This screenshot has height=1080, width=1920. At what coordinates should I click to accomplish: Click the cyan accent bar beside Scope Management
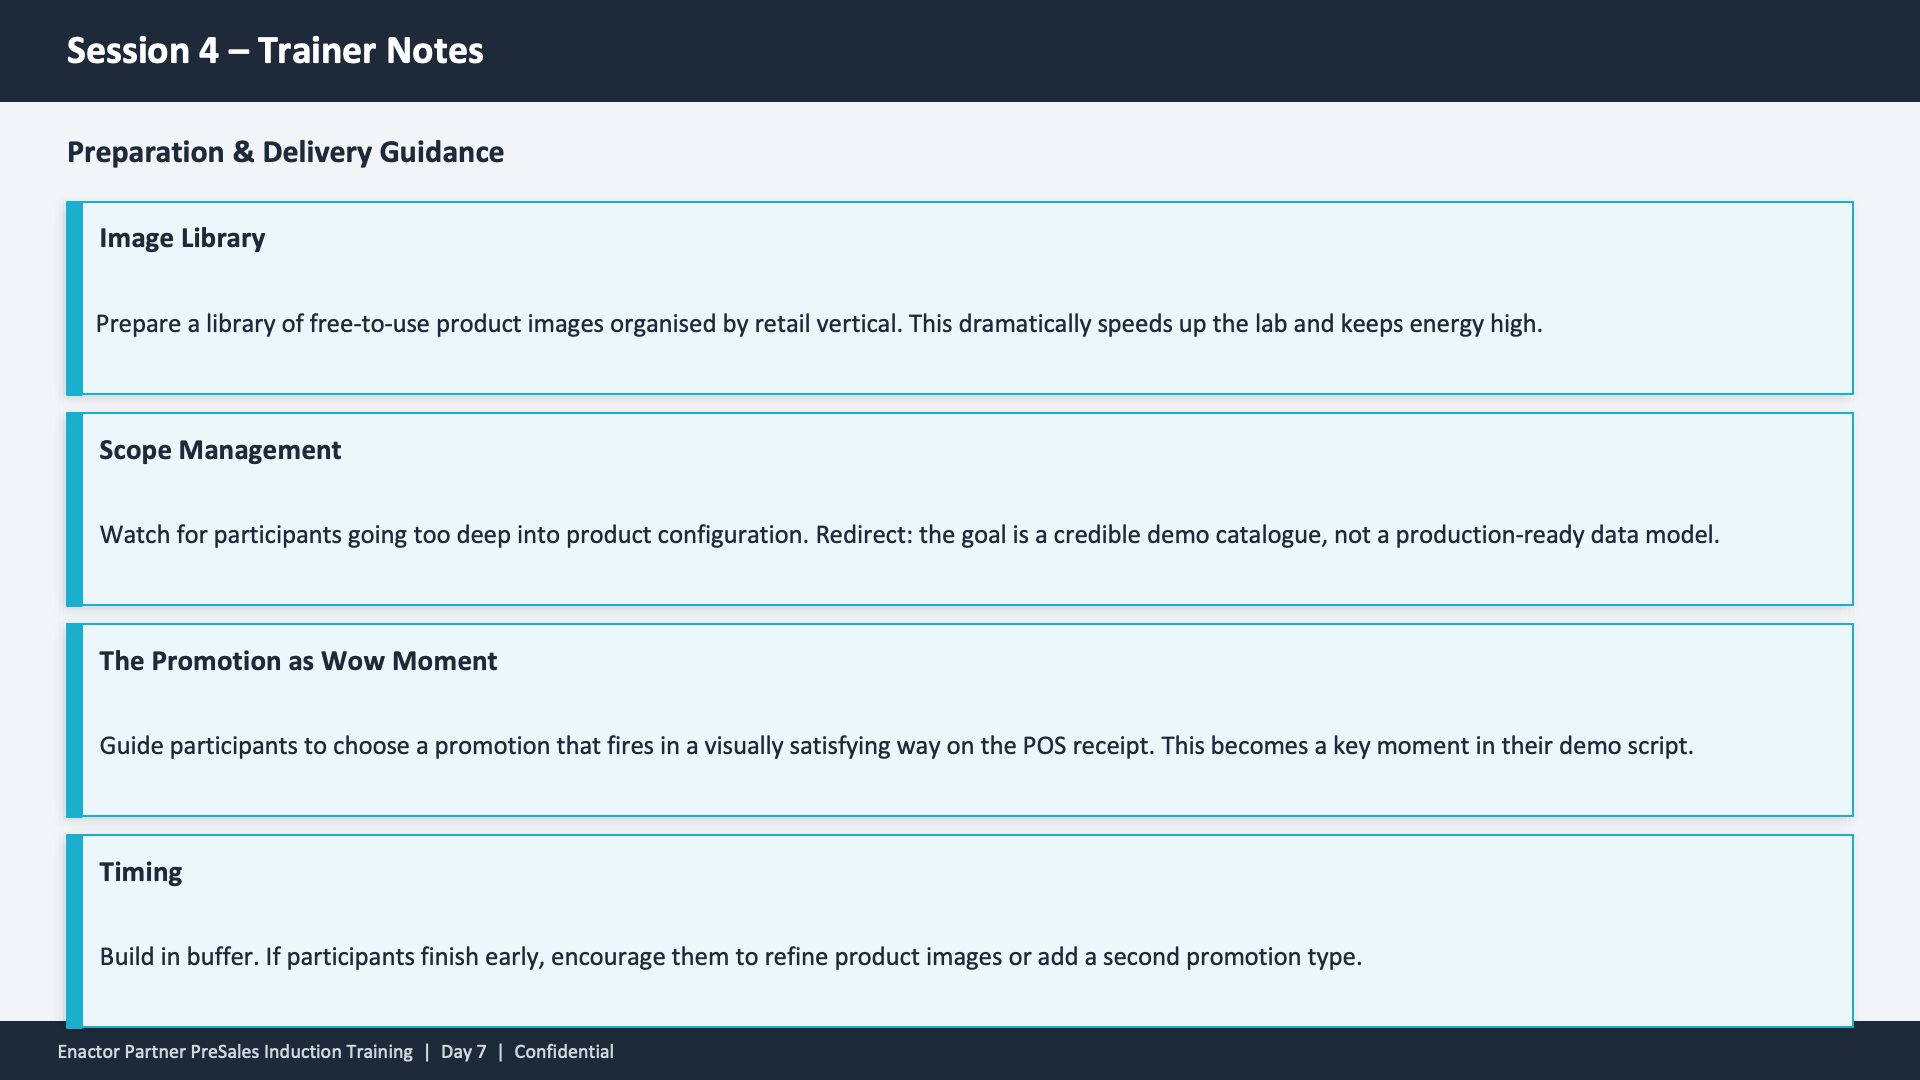74,509
